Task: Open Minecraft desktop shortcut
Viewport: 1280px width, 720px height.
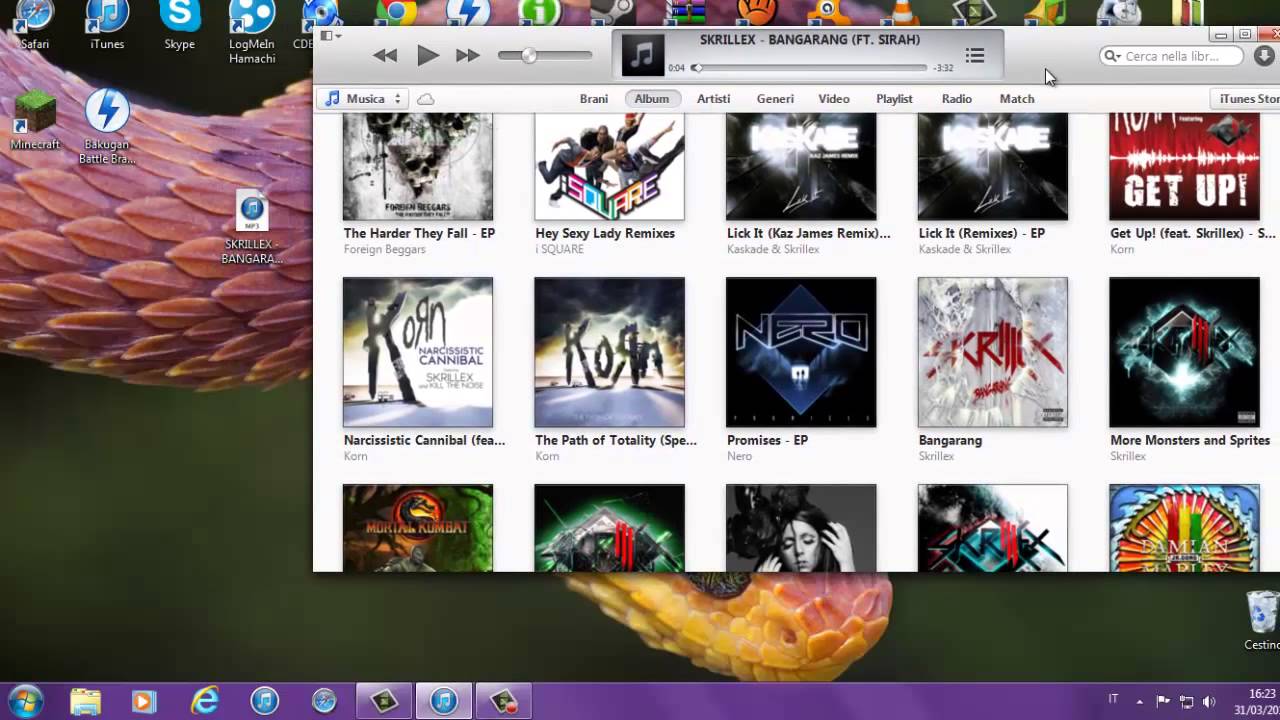Action: [35, 120]
